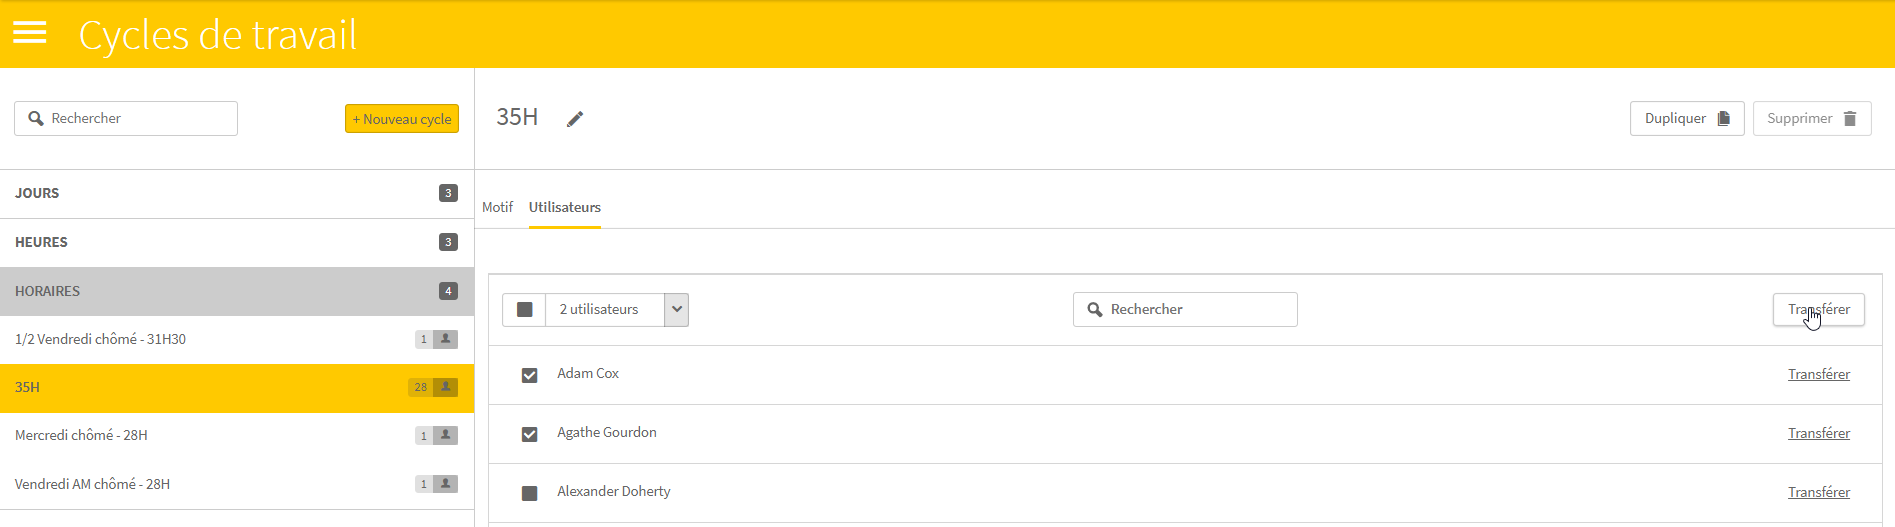
Task: Click the left sidebar Rechercher search field
Action: coord(126,118)
